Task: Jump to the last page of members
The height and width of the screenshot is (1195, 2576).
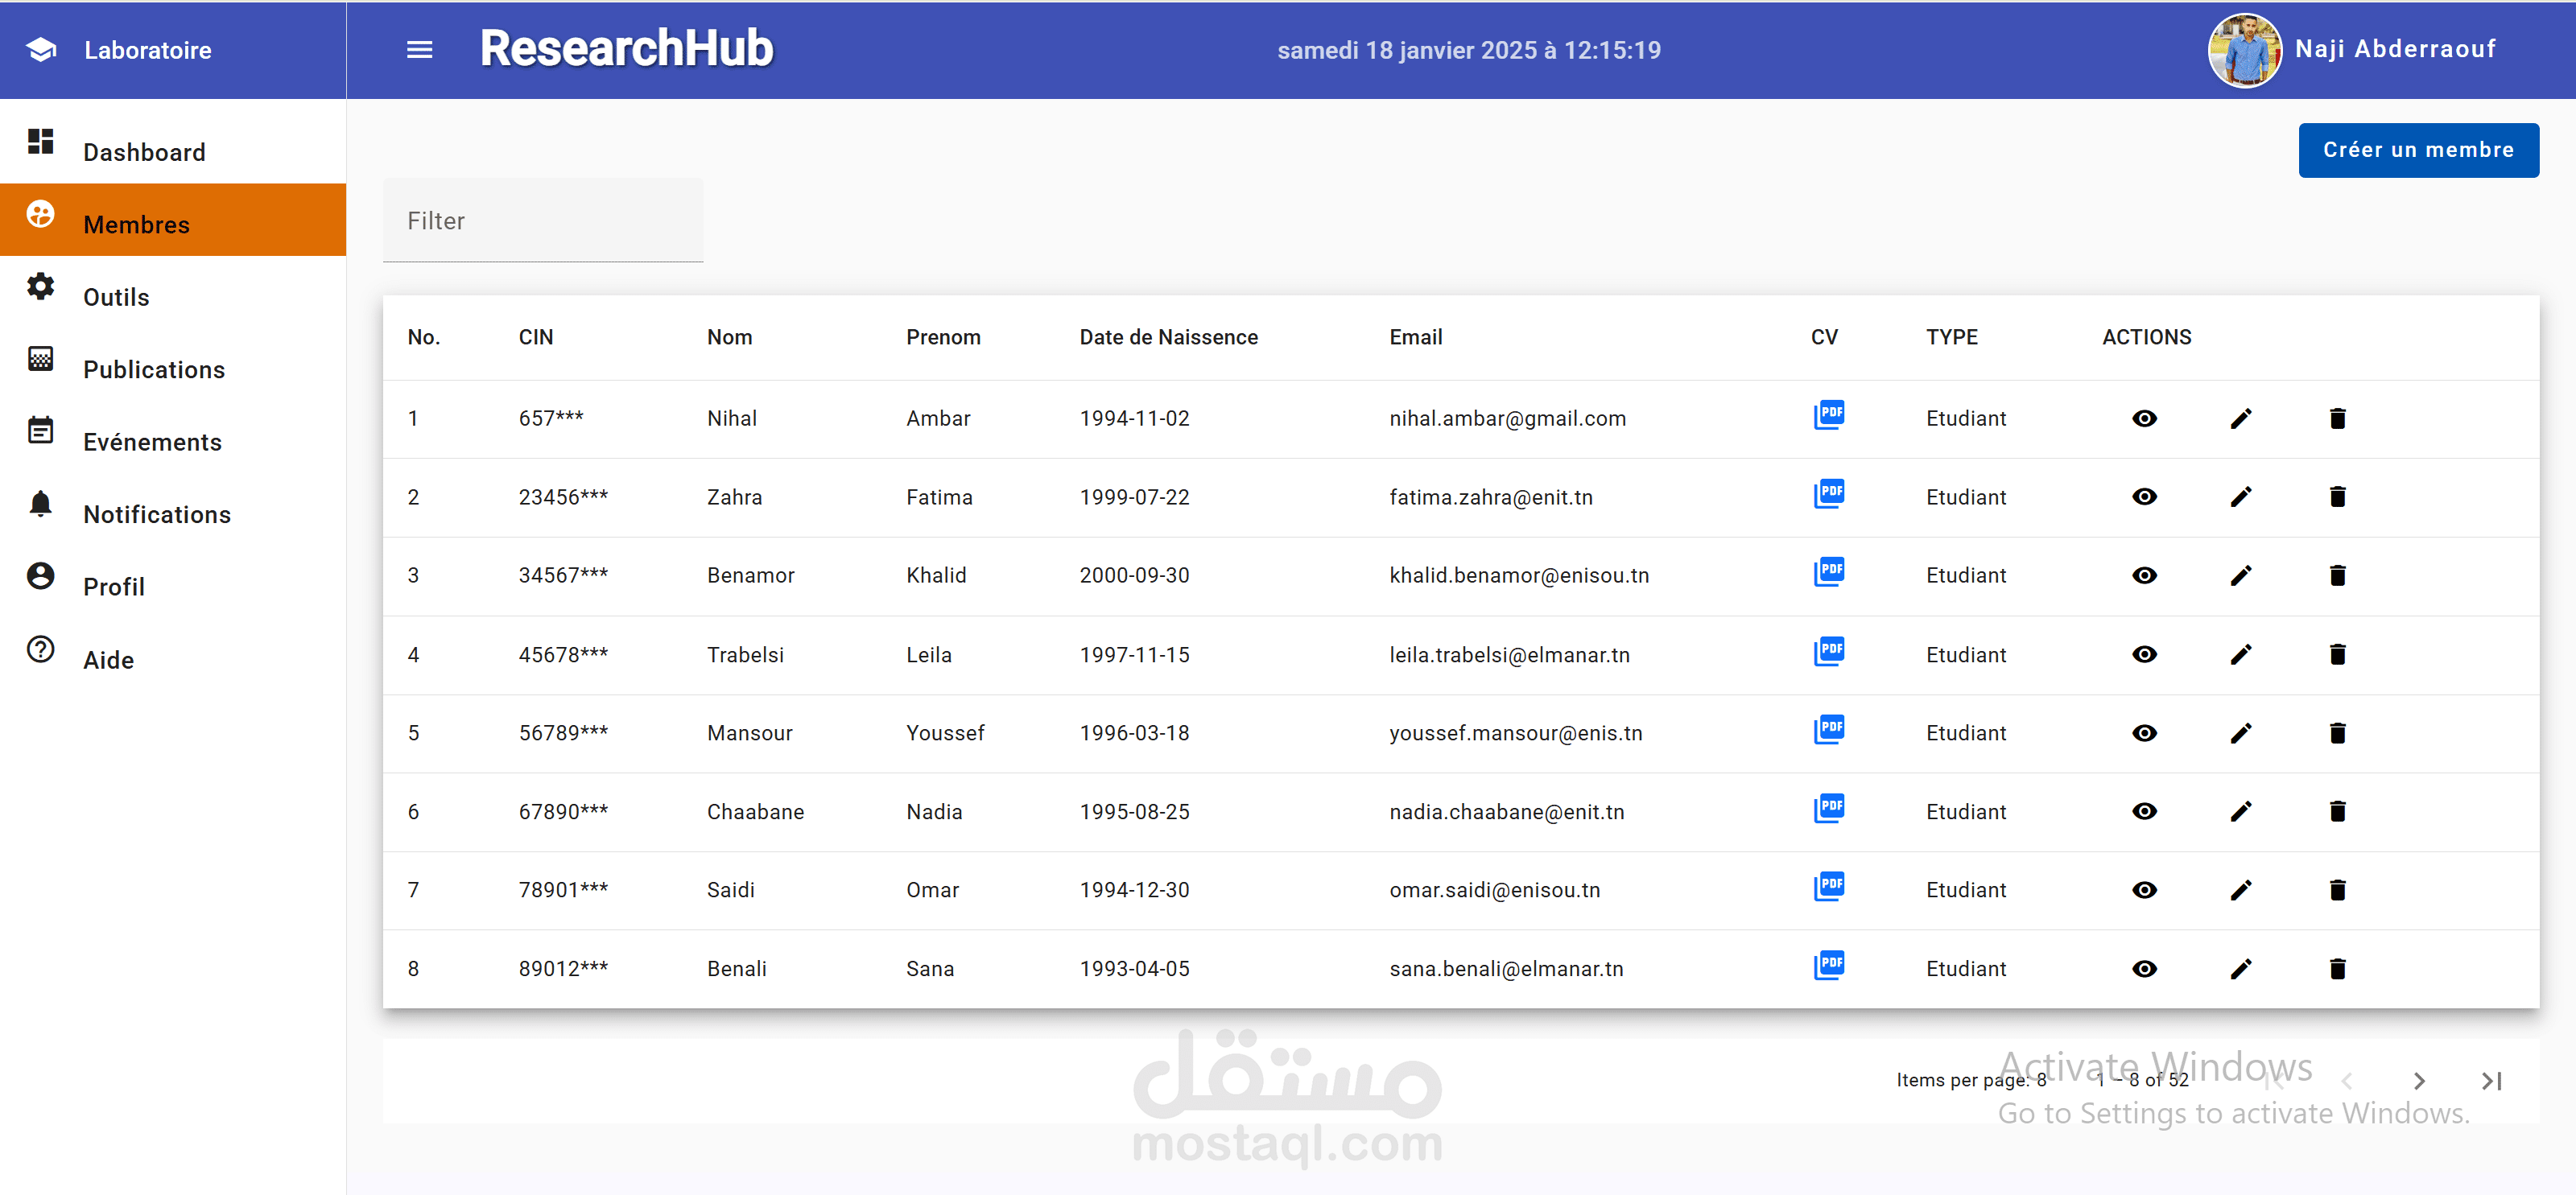Action: coord(2491,1081)
